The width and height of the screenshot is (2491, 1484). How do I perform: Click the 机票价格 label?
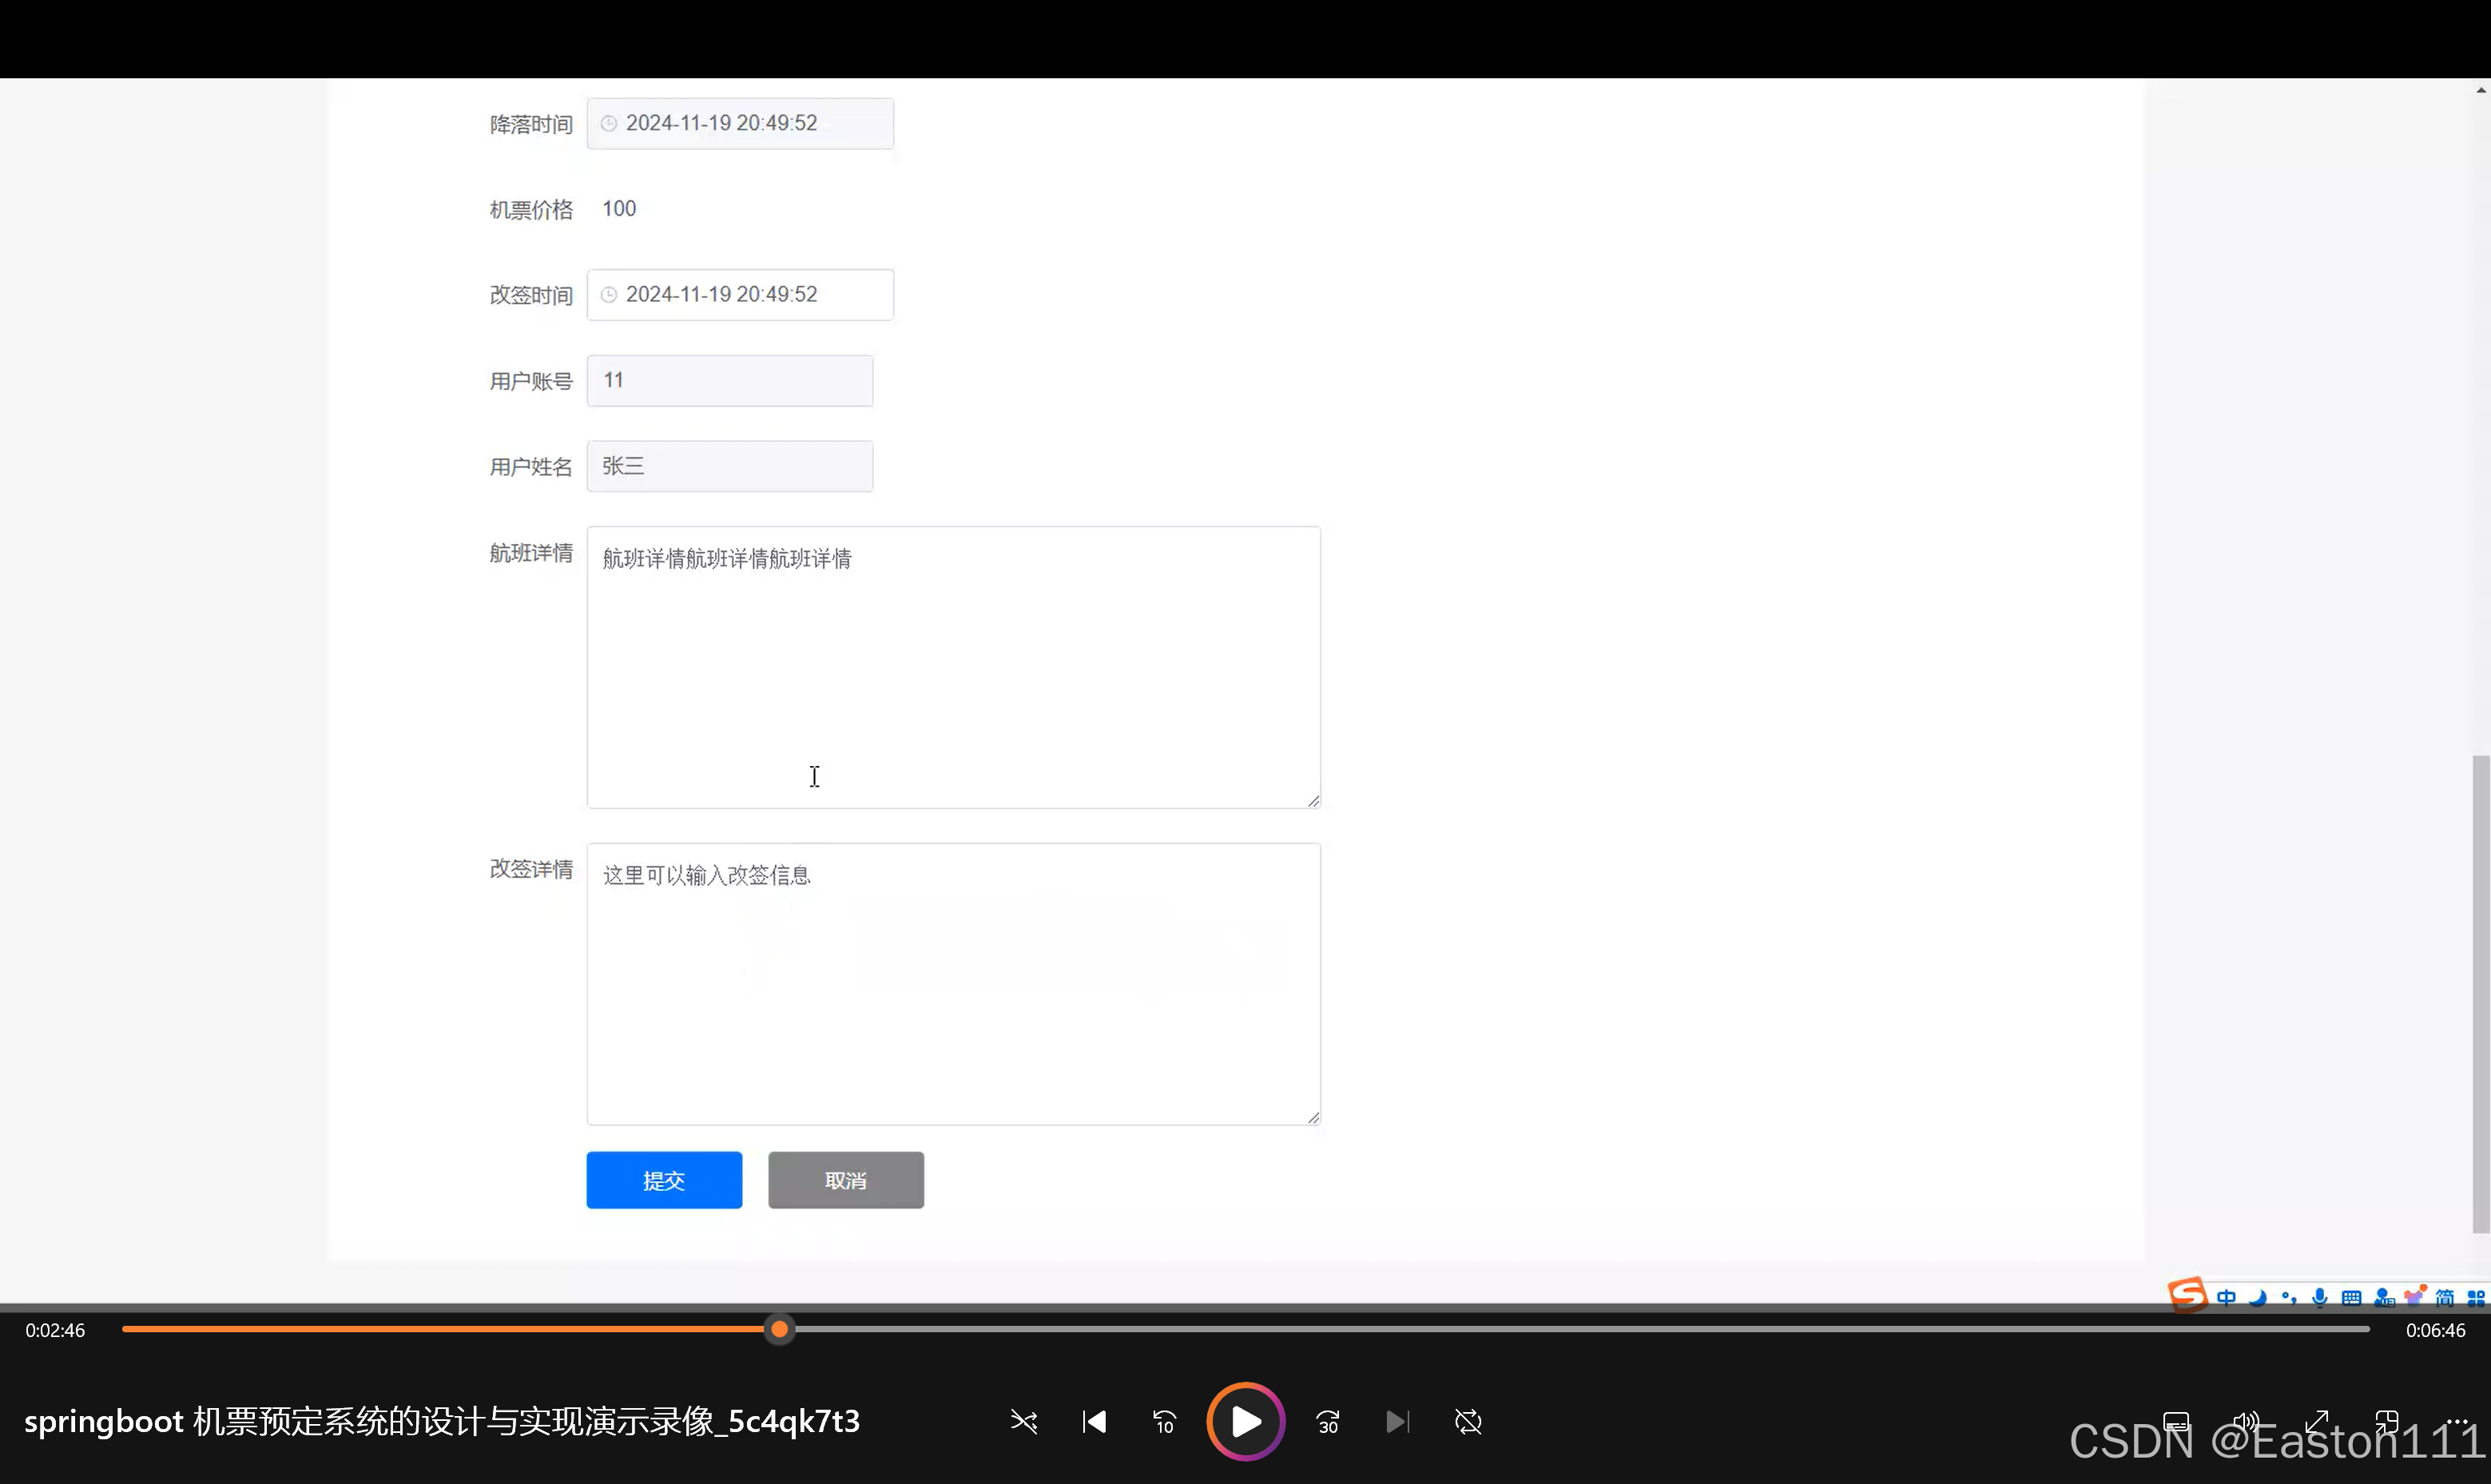[x=531, y=209]
